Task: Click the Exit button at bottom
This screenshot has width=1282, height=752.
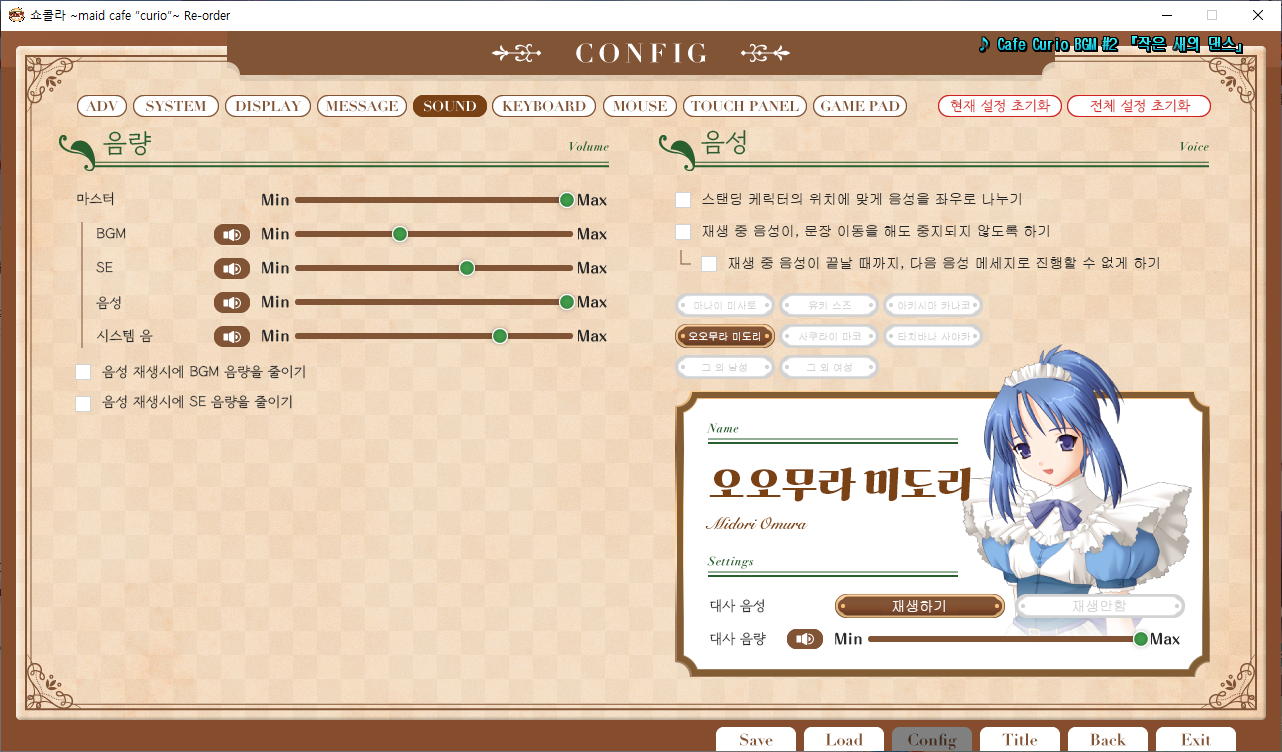Action: pyautogui.click(x=1196, y=740)
